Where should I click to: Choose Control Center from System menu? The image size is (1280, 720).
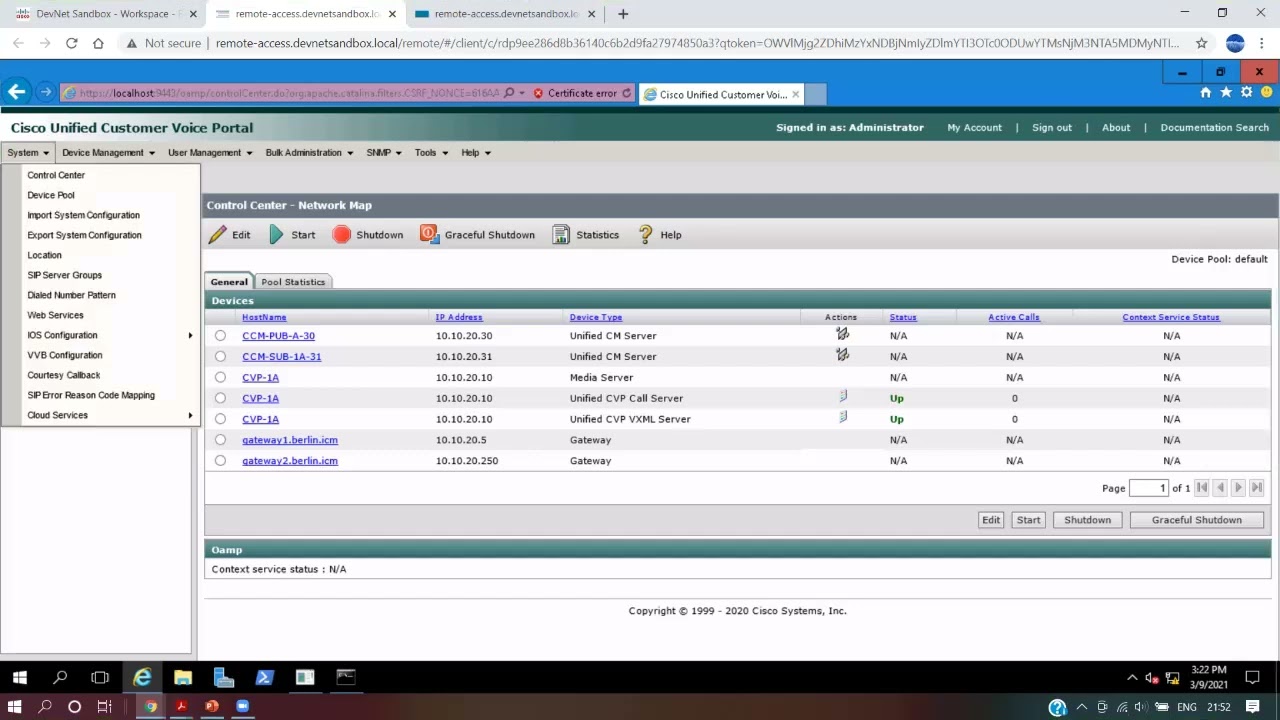click(x=56, y=175)
